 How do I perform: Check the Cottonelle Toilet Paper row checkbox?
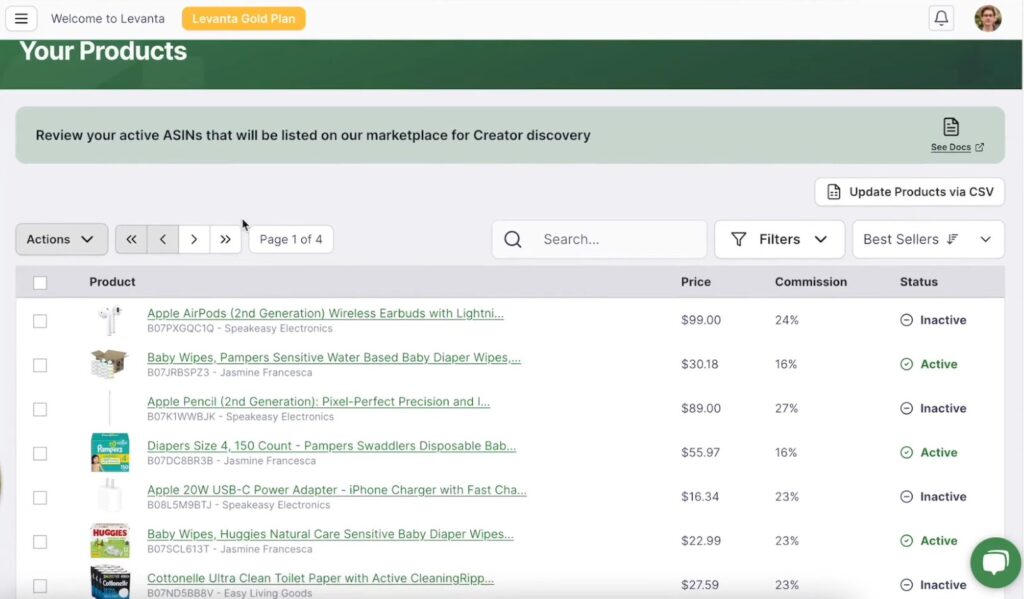40,585
